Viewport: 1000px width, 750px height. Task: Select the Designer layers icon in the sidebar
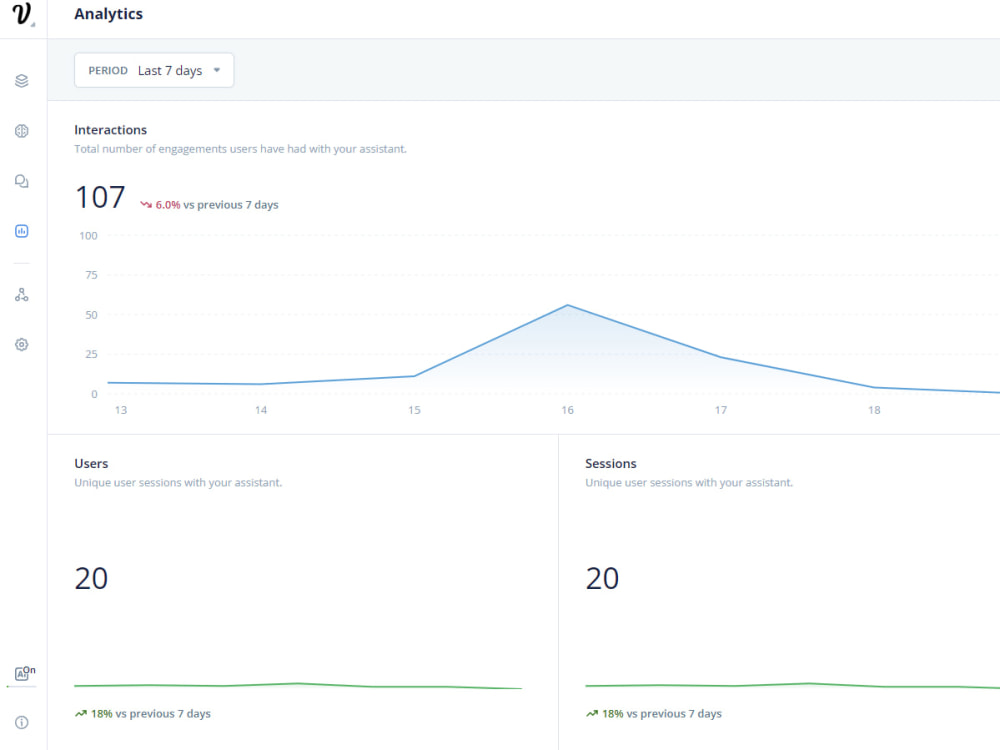tap(21, 81)
